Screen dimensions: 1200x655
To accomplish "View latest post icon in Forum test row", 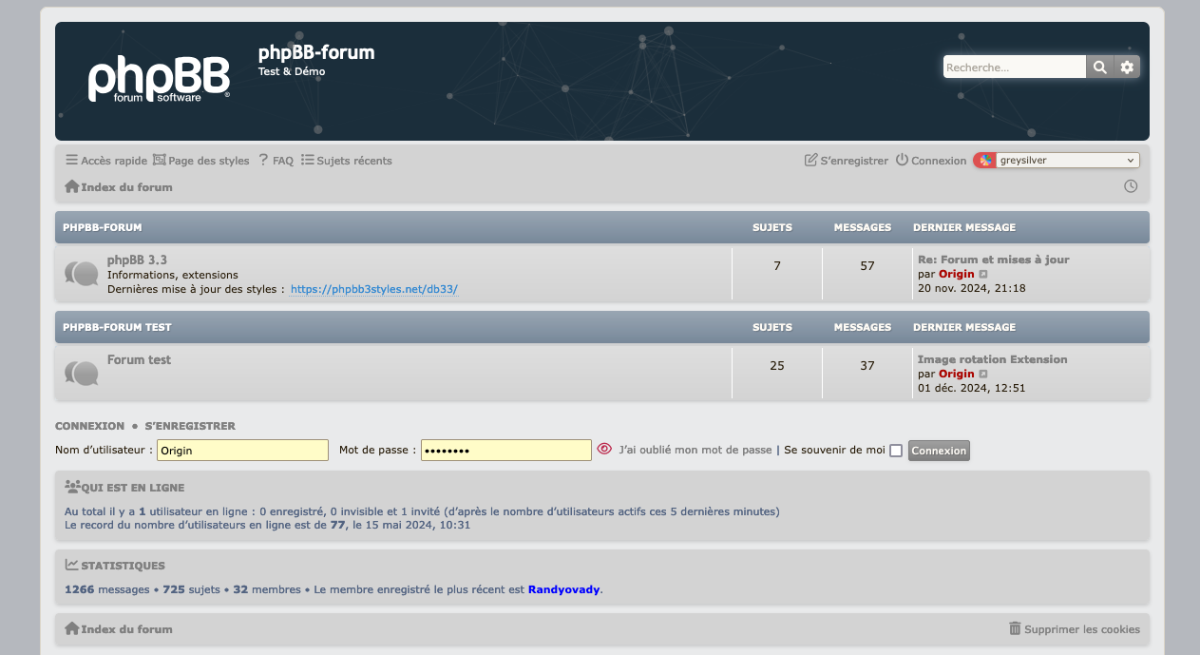I will (983, 374).
